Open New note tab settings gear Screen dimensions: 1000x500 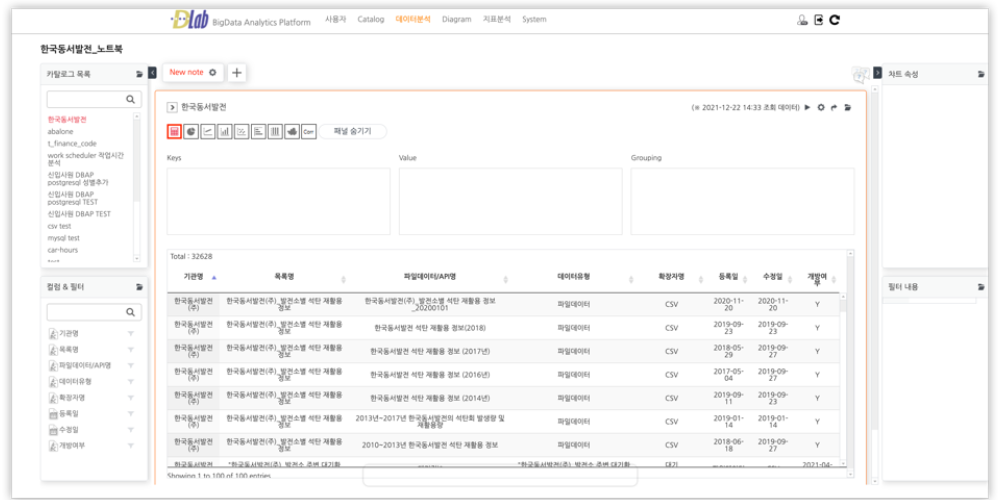click(213, 73)
